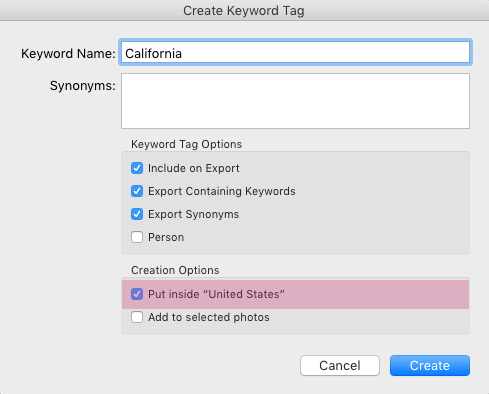Cancel the Create Keyword Tag dialog
489x394 pixels.
point(340,365)
